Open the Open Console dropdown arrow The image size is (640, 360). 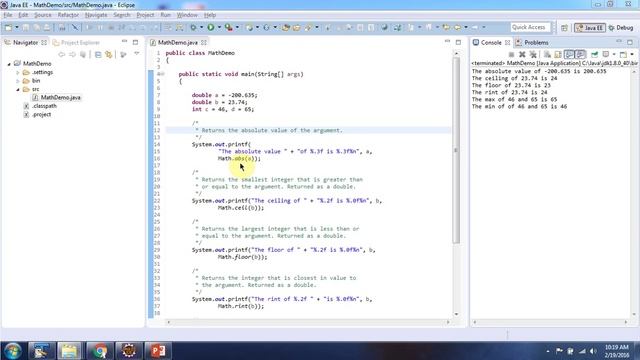(x=632, y=54)
